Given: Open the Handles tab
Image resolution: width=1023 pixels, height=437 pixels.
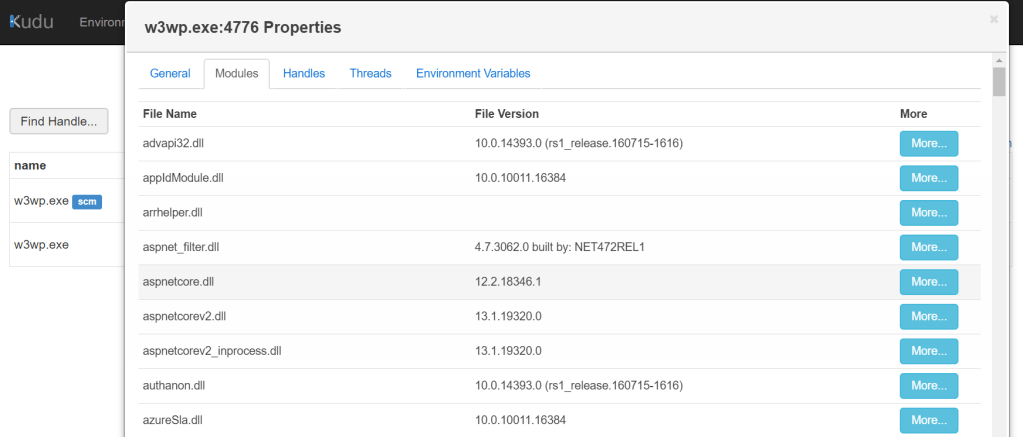Looking at the screenshot, I should tap(304, 74).
